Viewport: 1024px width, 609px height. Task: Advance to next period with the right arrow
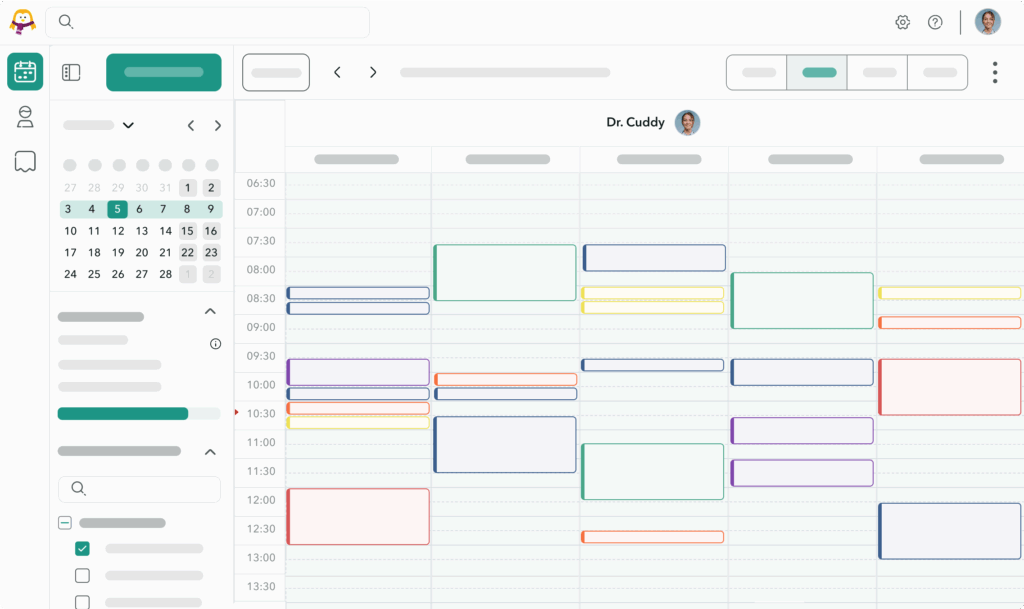(x=372, y=72)
